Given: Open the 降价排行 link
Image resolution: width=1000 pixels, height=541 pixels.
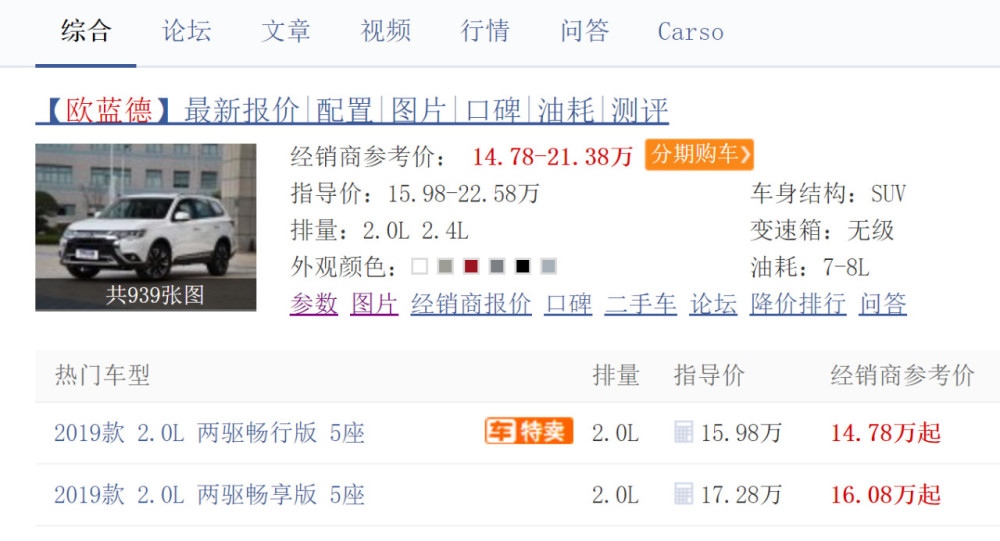Looking at the screenshot, I should (x=798, y=304).
